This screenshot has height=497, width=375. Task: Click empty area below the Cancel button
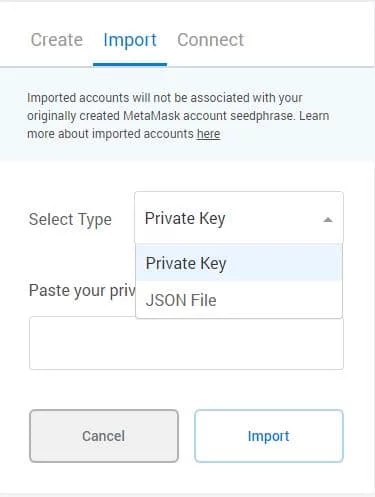tap(104, 478)
